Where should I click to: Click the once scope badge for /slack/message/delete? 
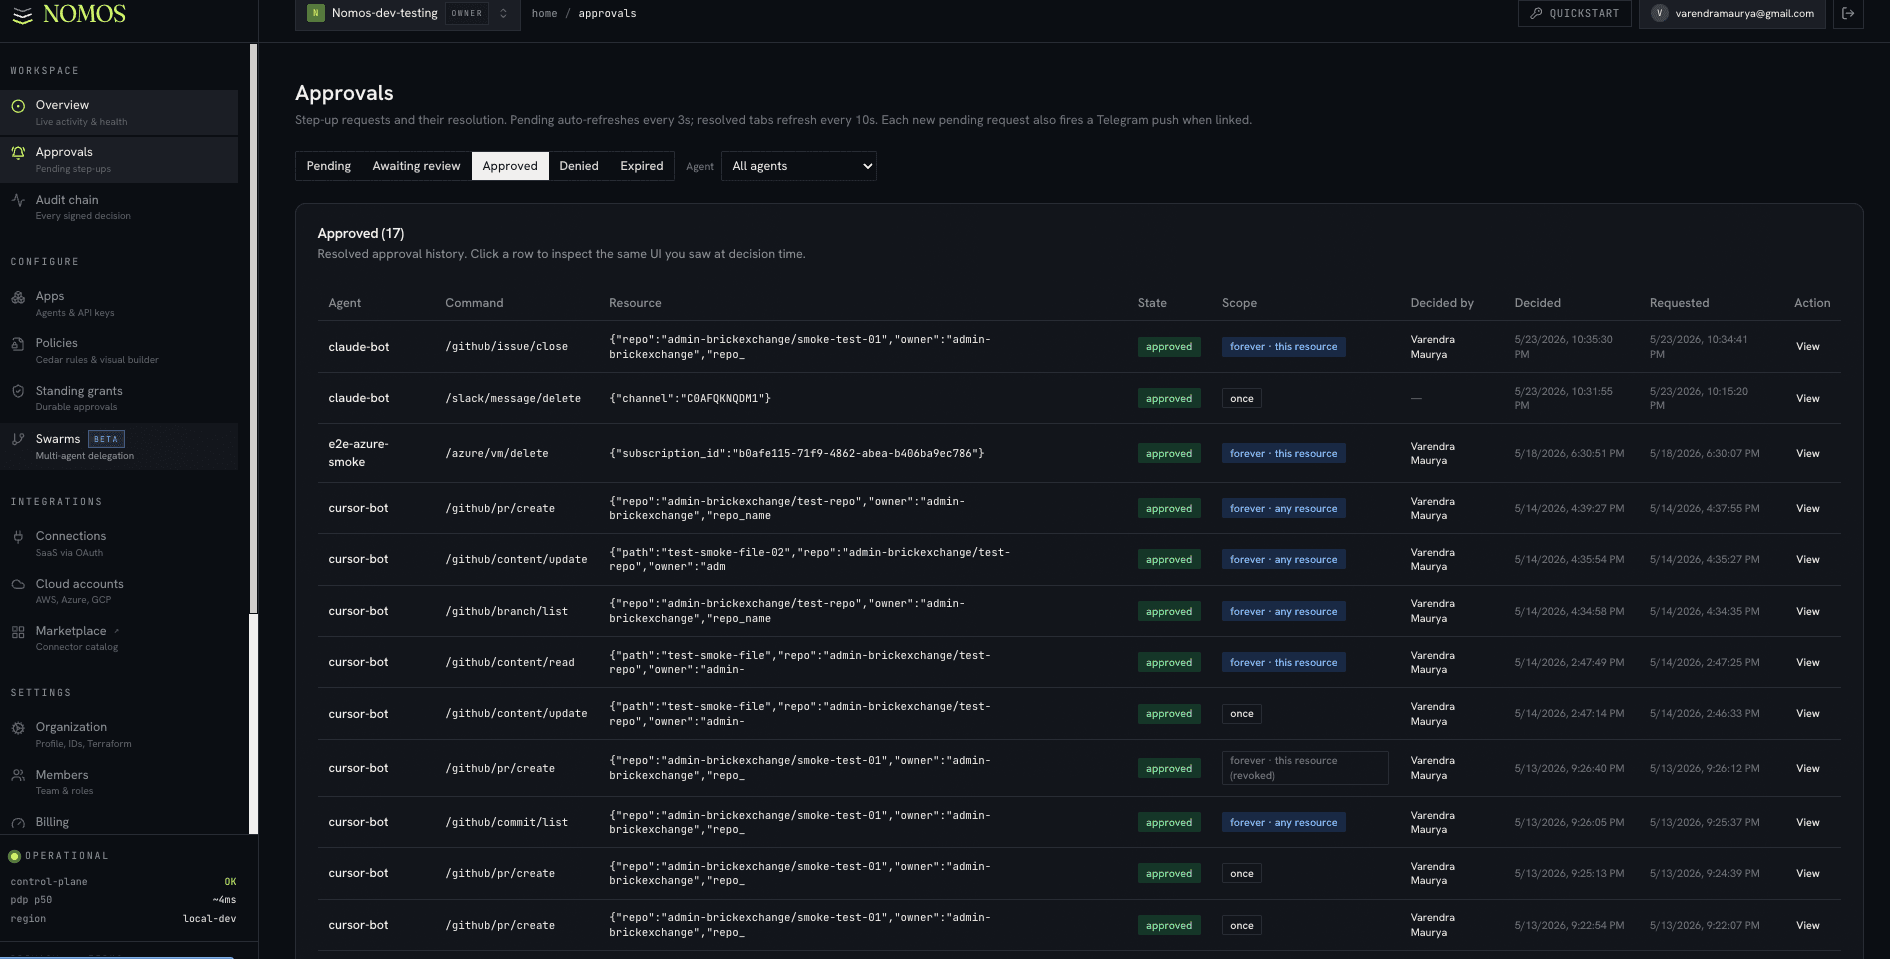coord(1242,399)
